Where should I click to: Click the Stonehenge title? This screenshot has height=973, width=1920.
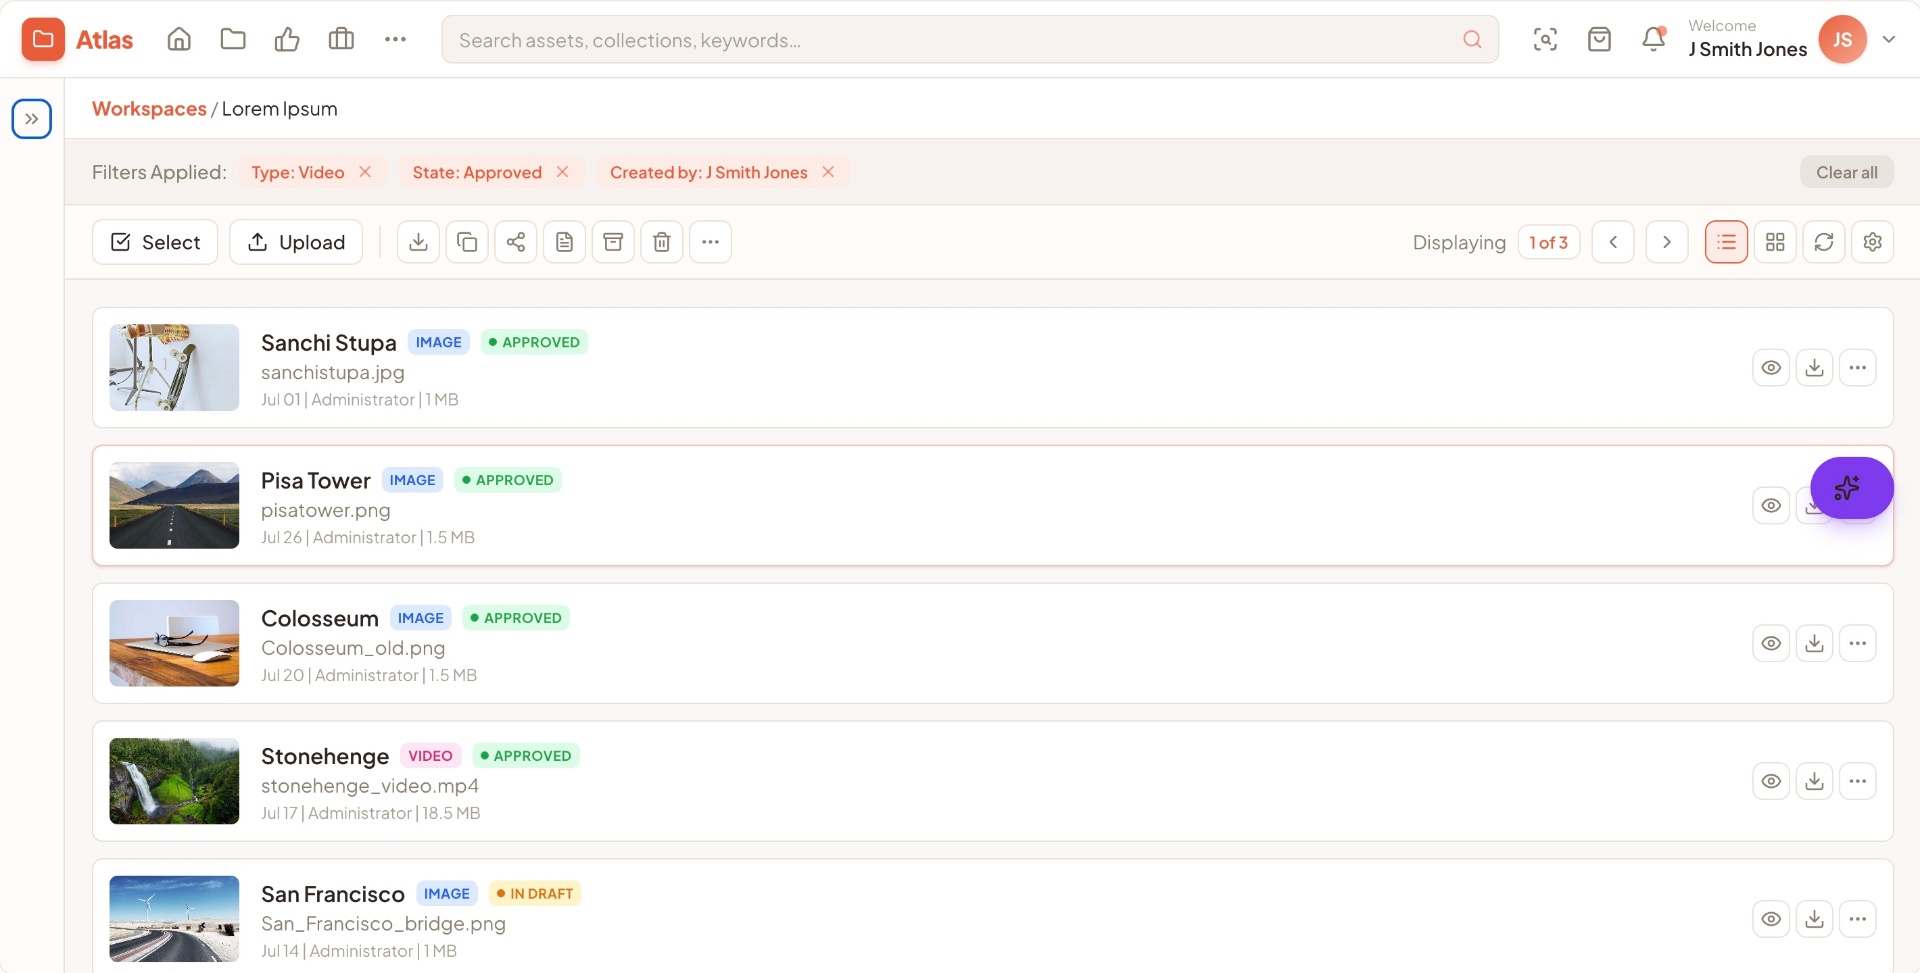(x=325, y=757)
